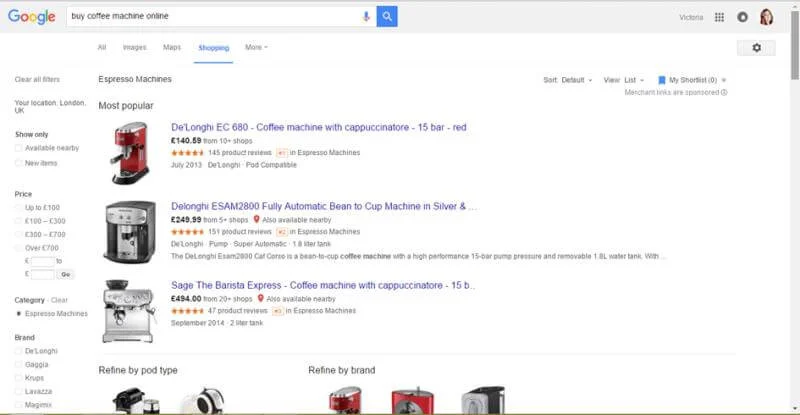The width and height of the screenshot is (800, 415).
Task: Open the notifications bell icon
Action: pos(742,17)
